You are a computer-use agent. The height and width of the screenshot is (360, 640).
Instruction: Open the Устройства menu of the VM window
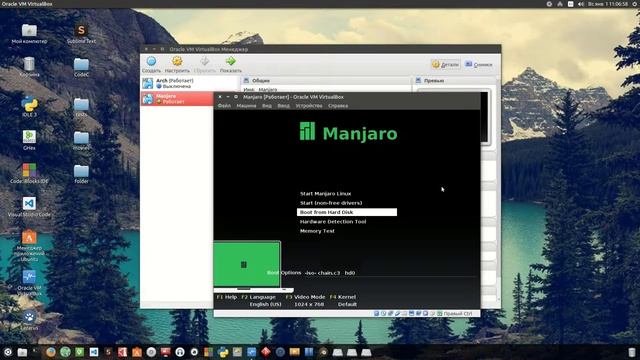click(x=309, y=106)
